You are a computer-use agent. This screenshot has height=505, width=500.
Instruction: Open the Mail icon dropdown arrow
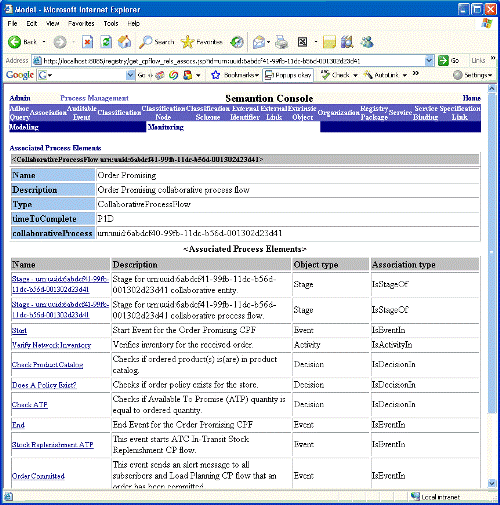(x=268, y=42)
